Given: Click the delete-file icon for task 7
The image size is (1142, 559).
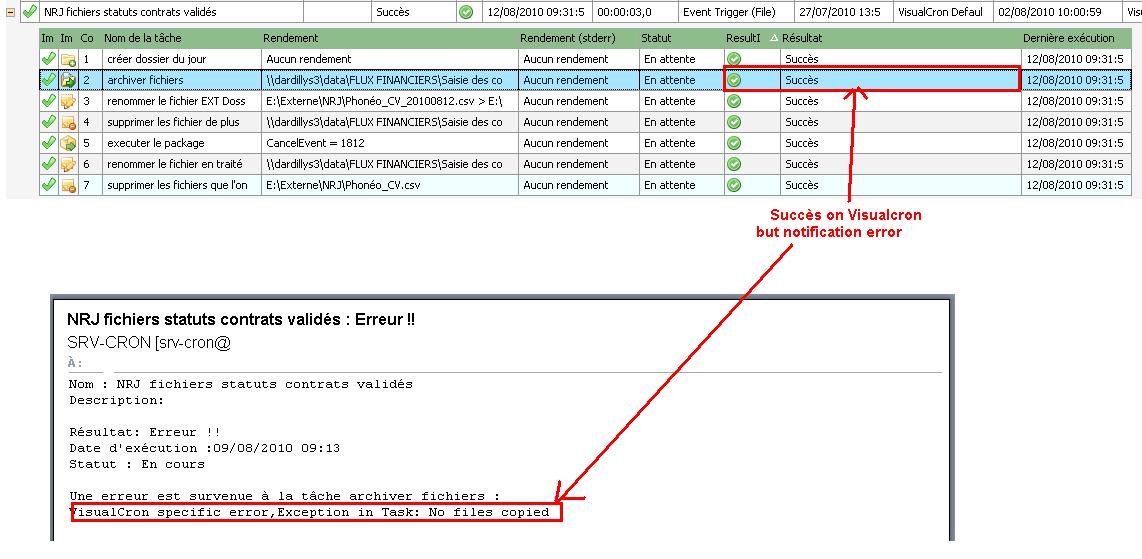Looking at the screenshot, I should pos(68,185).
